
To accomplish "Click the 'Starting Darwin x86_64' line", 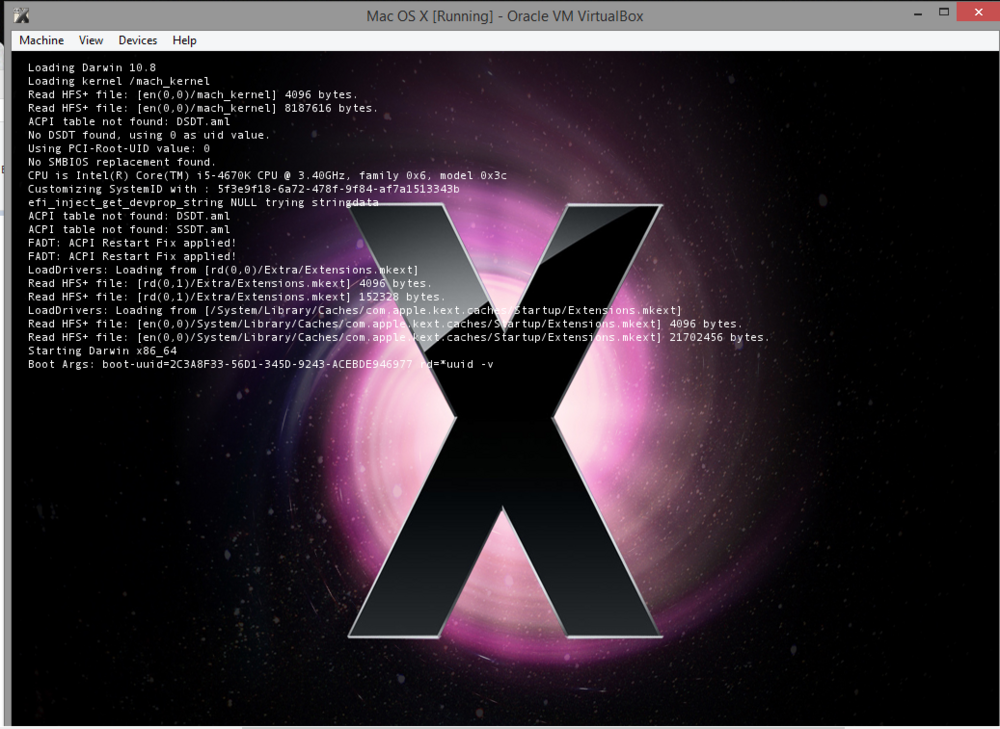I will [102, 351].
